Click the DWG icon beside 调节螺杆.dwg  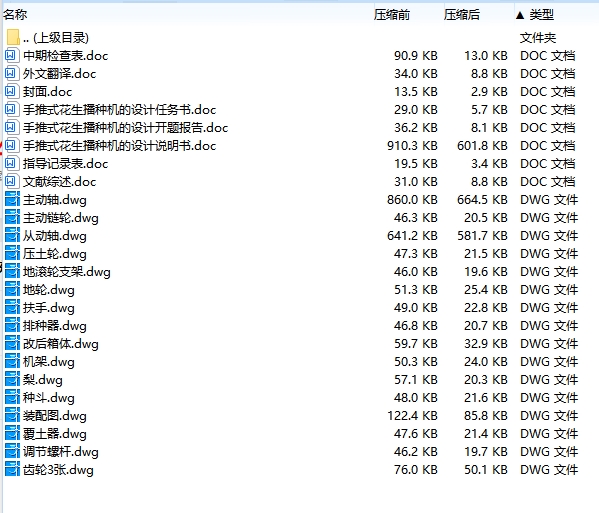[x=12, y=452]
